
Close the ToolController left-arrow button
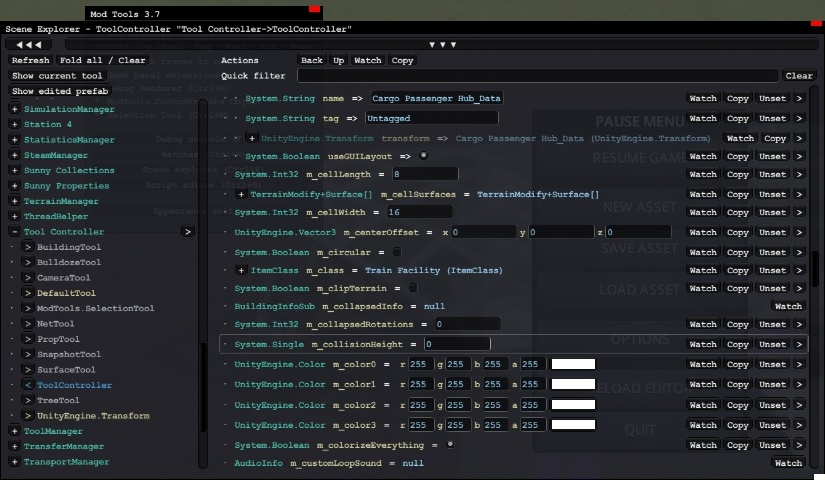[x=28, y=385]
